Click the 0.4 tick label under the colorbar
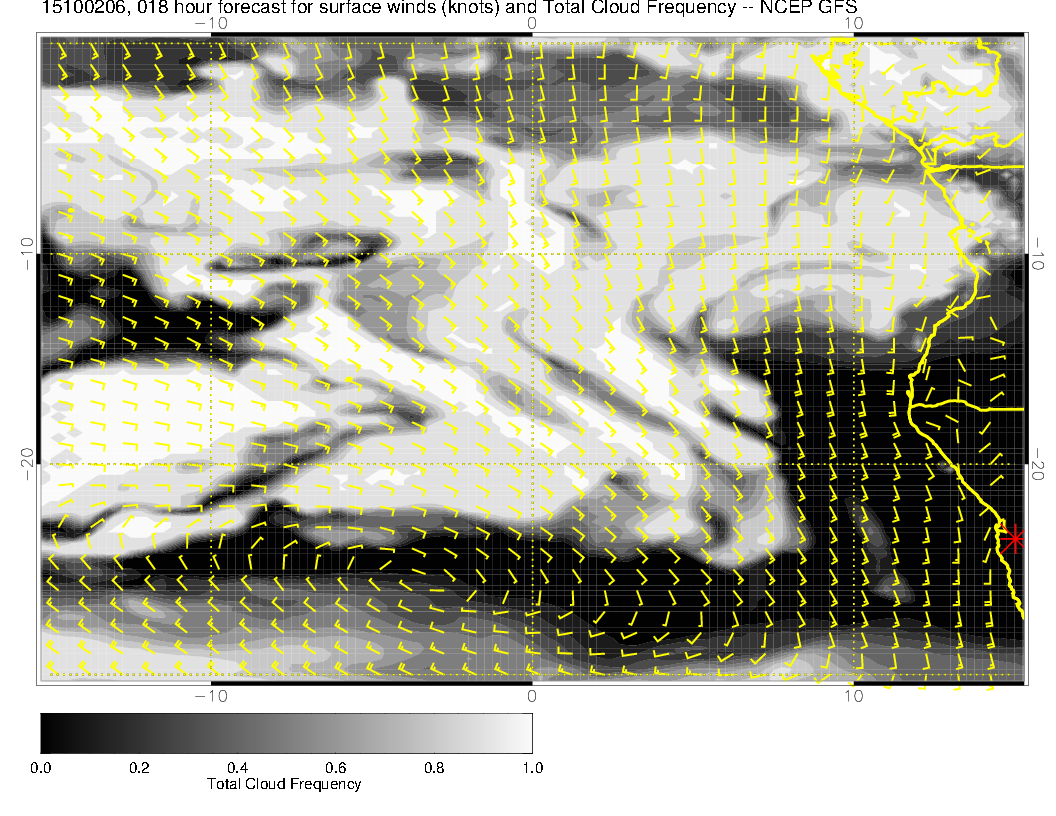 [237, 768]
